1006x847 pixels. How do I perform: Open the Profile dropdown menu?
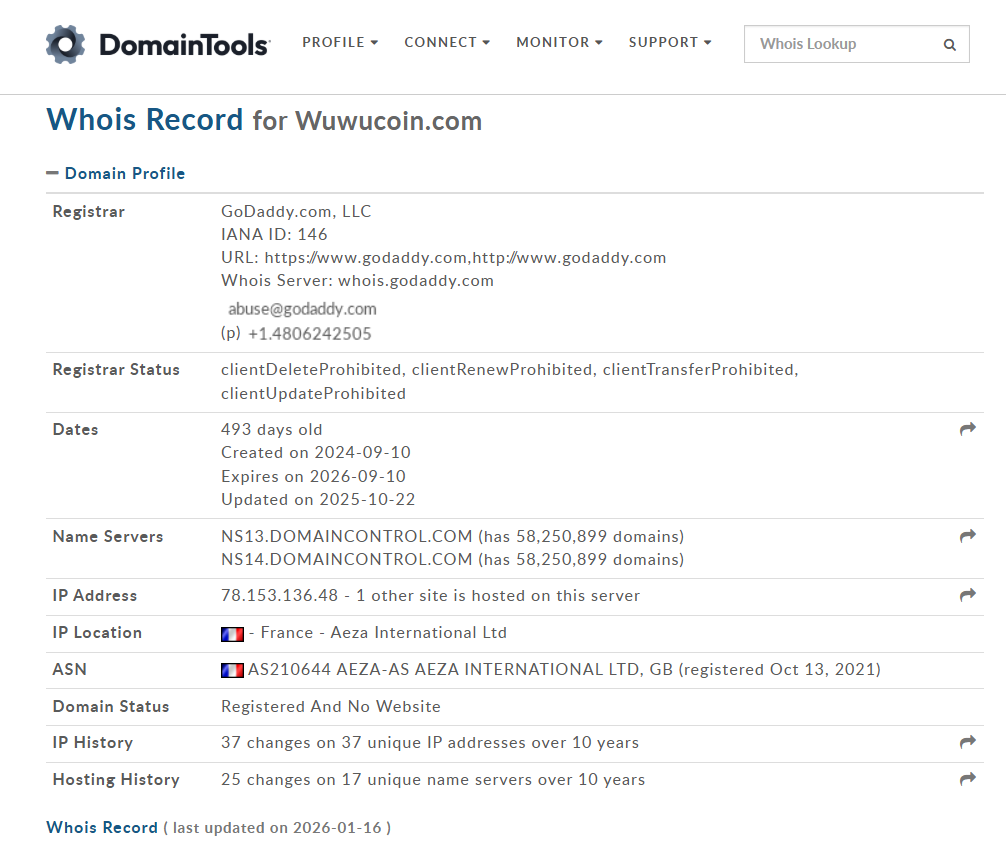tap(340, 43)
